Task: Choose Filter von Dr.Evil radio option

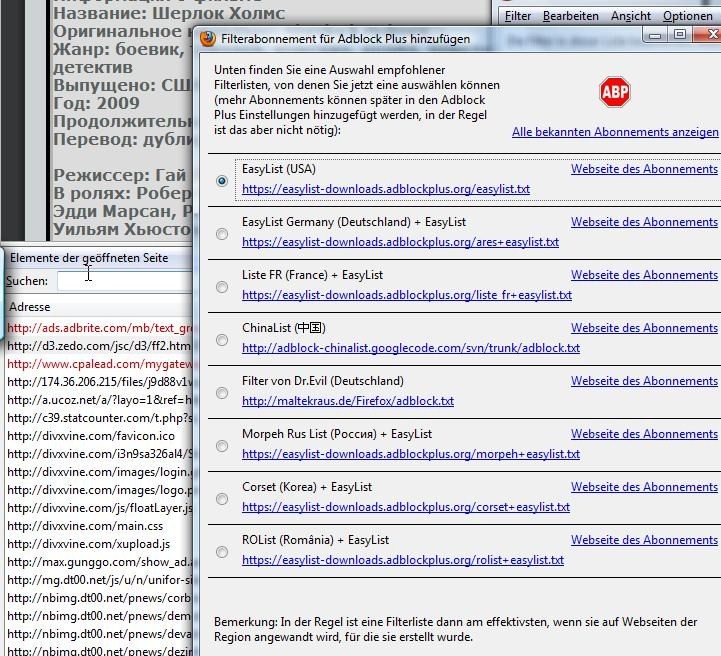Action: click(x=222, y=393)
